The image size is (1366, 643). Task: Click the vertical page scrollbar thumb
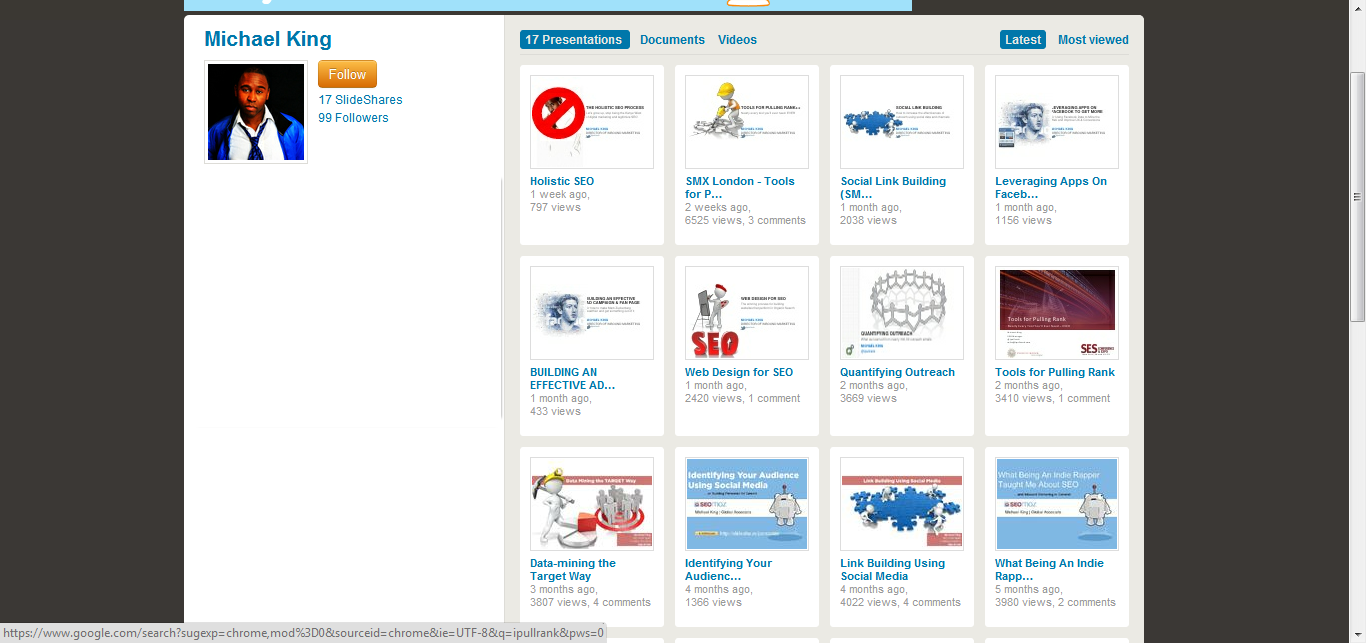pos(1358,197)
